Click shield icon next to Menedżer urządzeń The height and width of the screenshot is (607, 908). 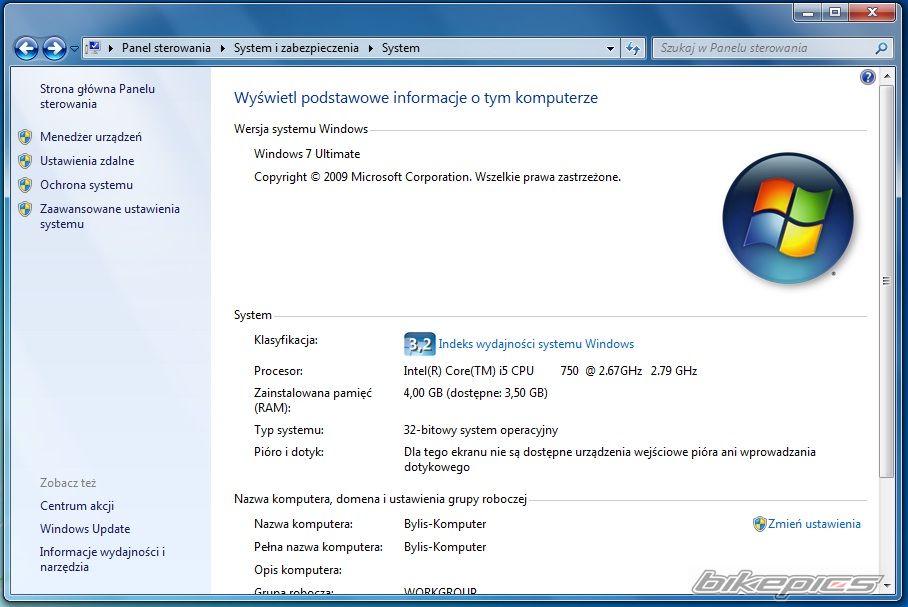pos(25,137)
